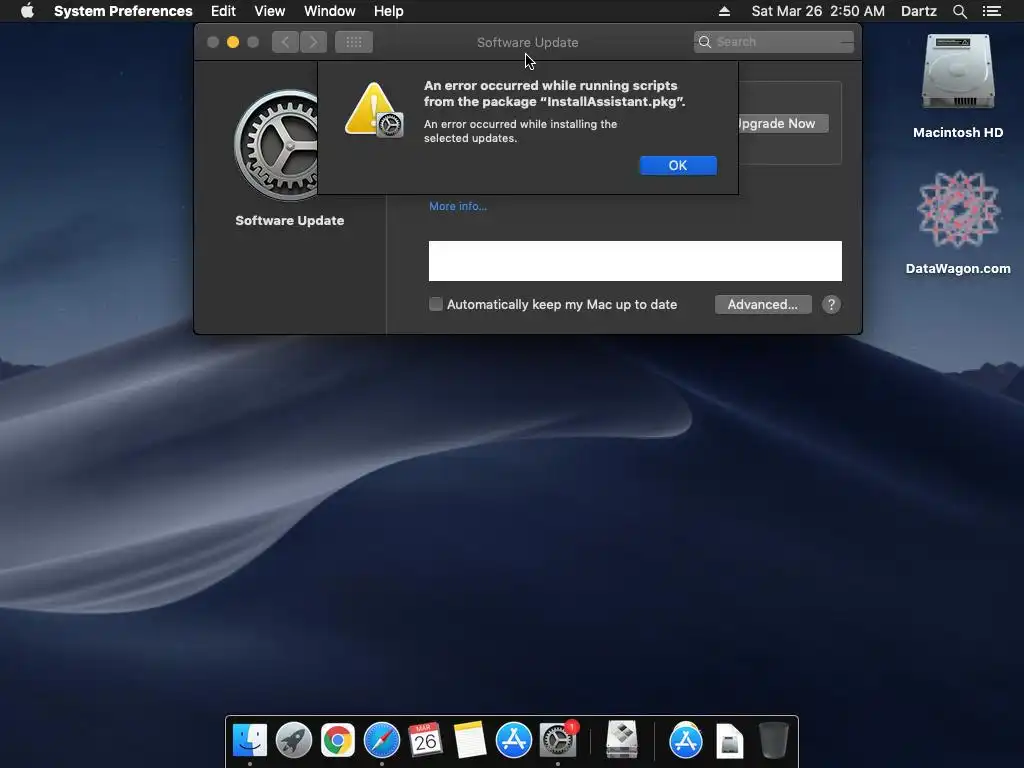Click the white update status area

point(635,261)
